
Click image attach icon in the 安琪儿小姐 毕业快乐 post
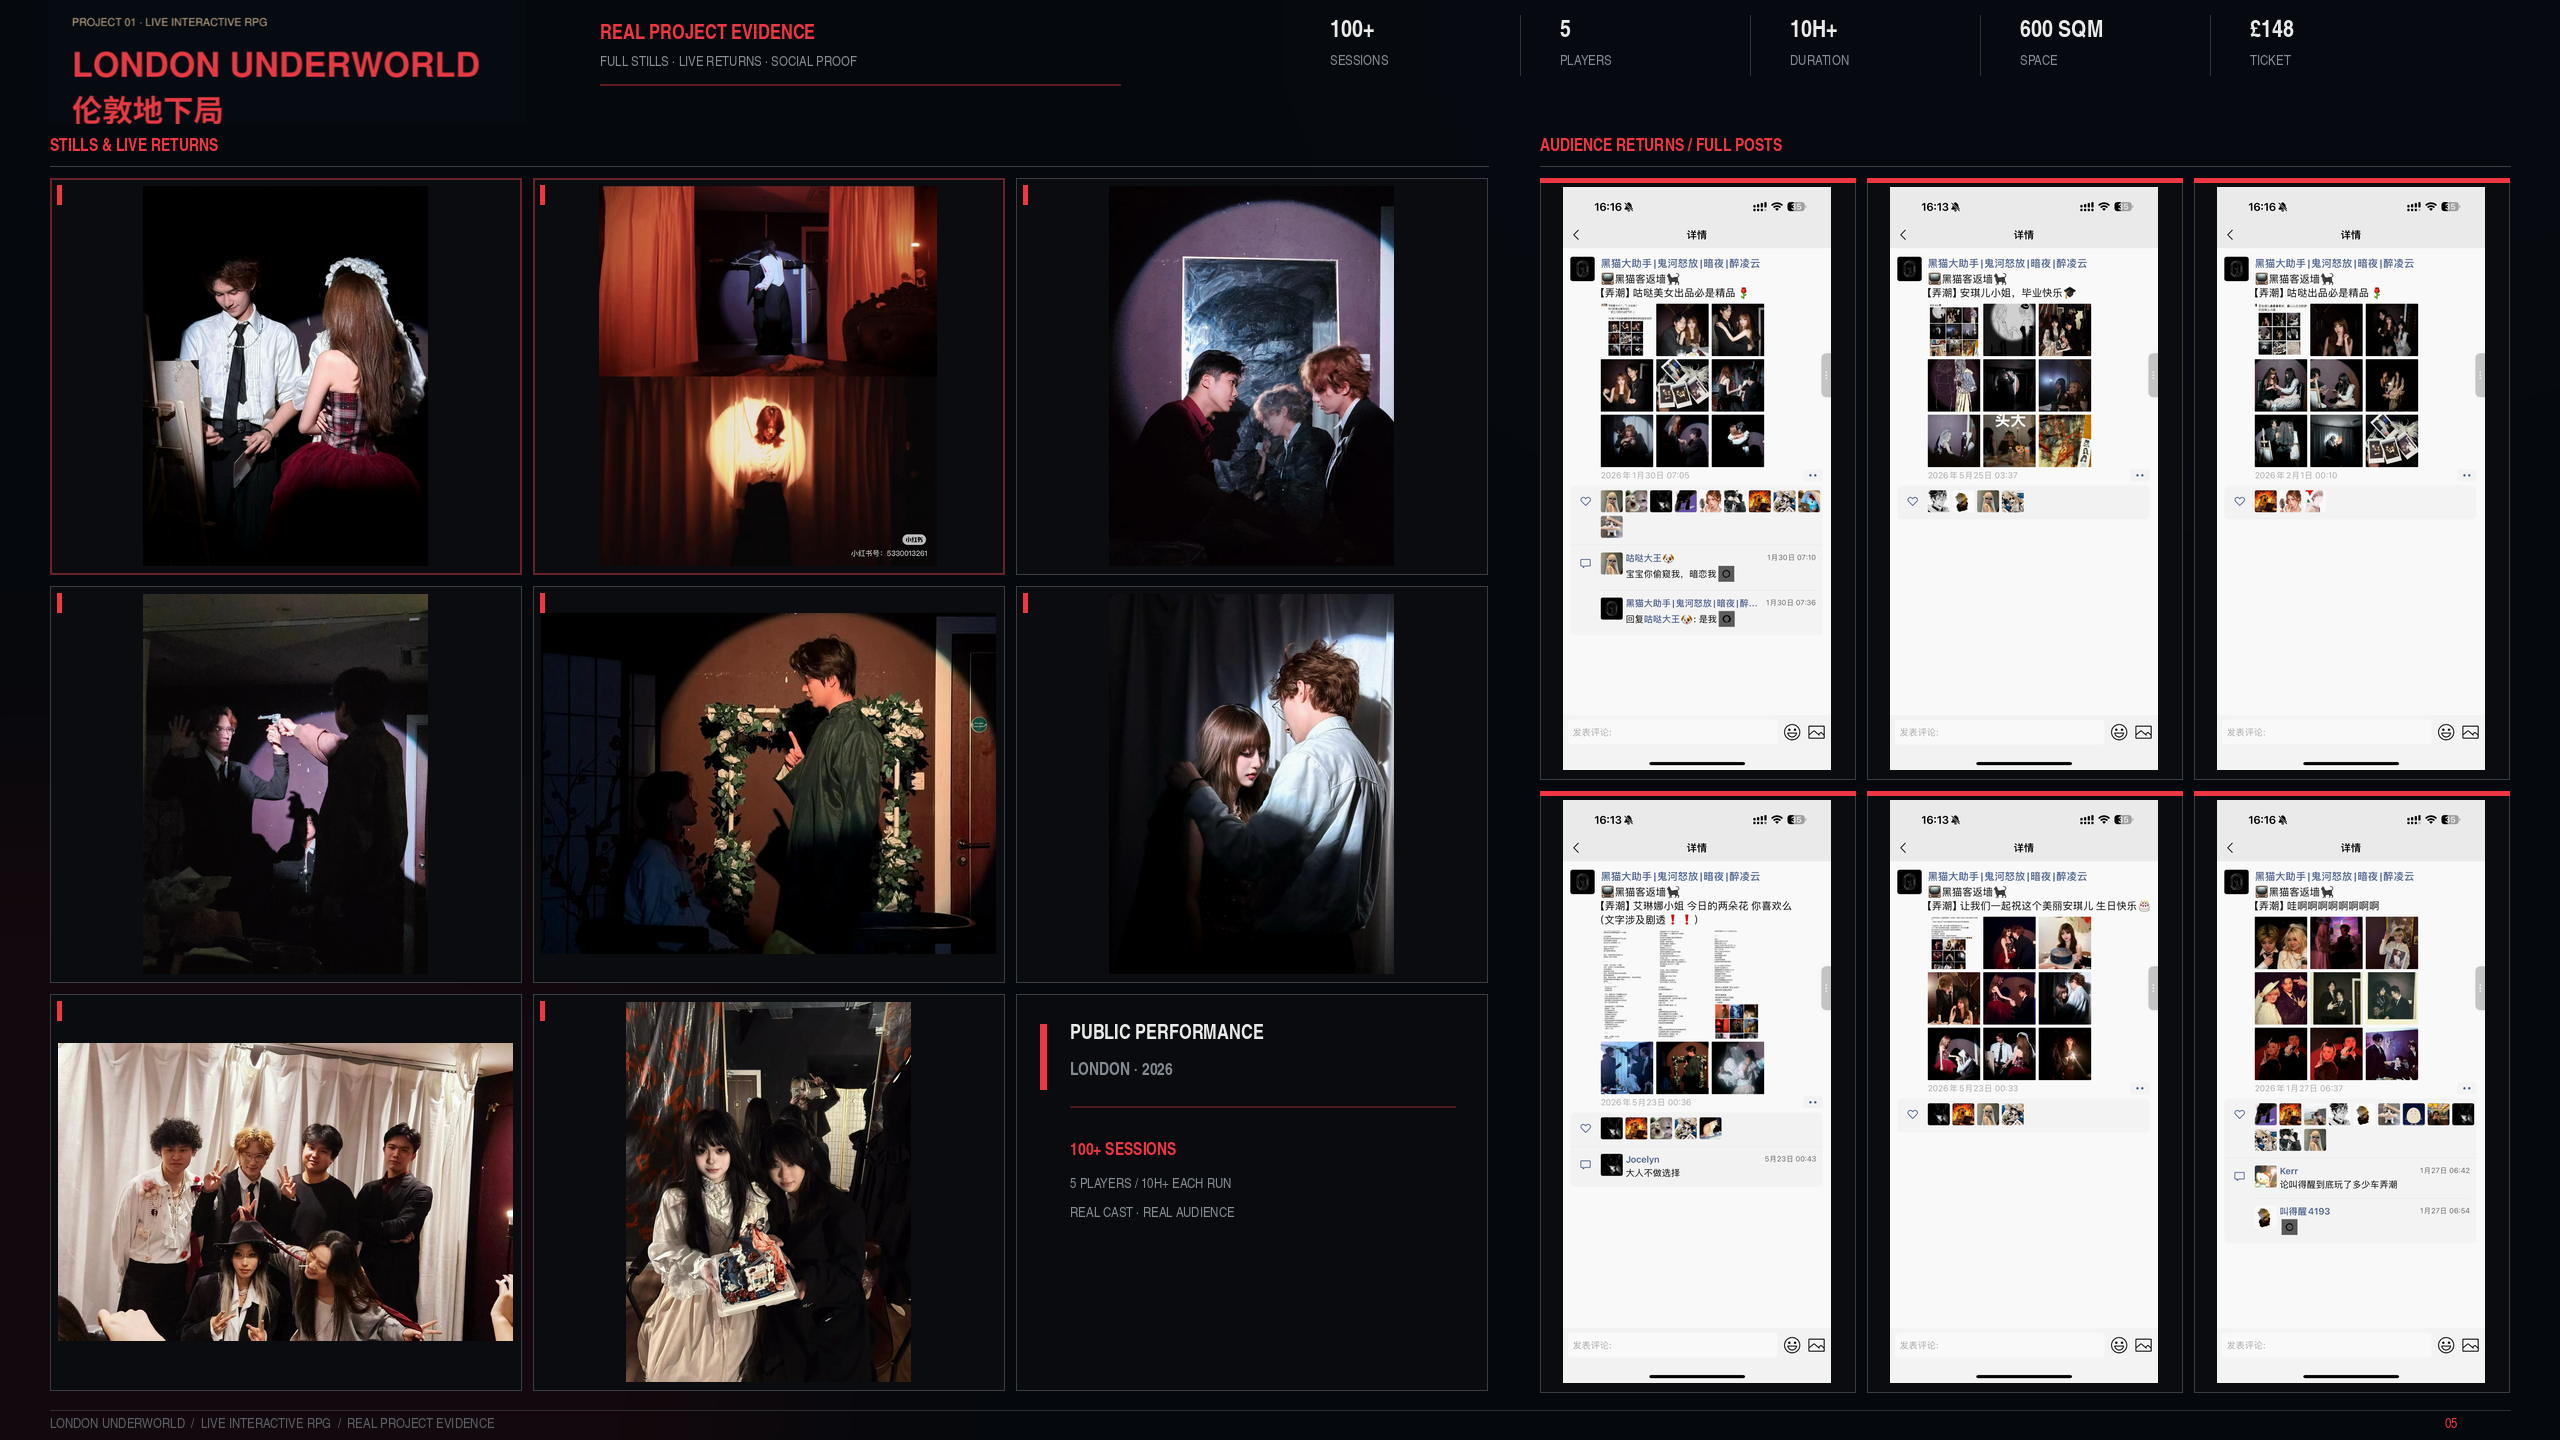[x=2144, y=732]
